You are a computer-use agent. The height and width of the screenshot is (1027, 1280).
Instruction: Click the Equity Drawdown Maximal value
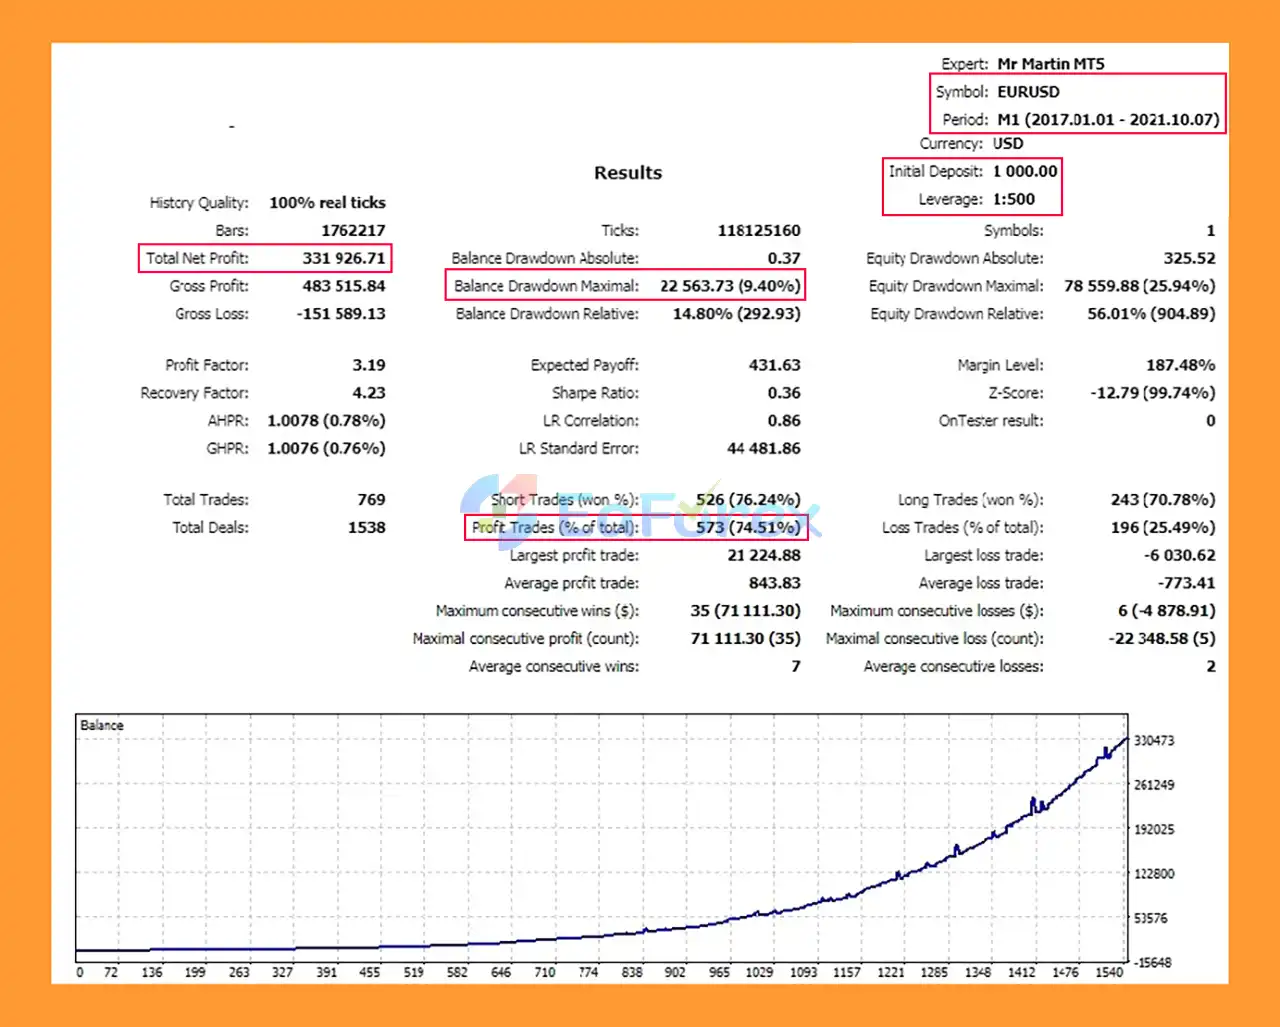point(1139,286)
